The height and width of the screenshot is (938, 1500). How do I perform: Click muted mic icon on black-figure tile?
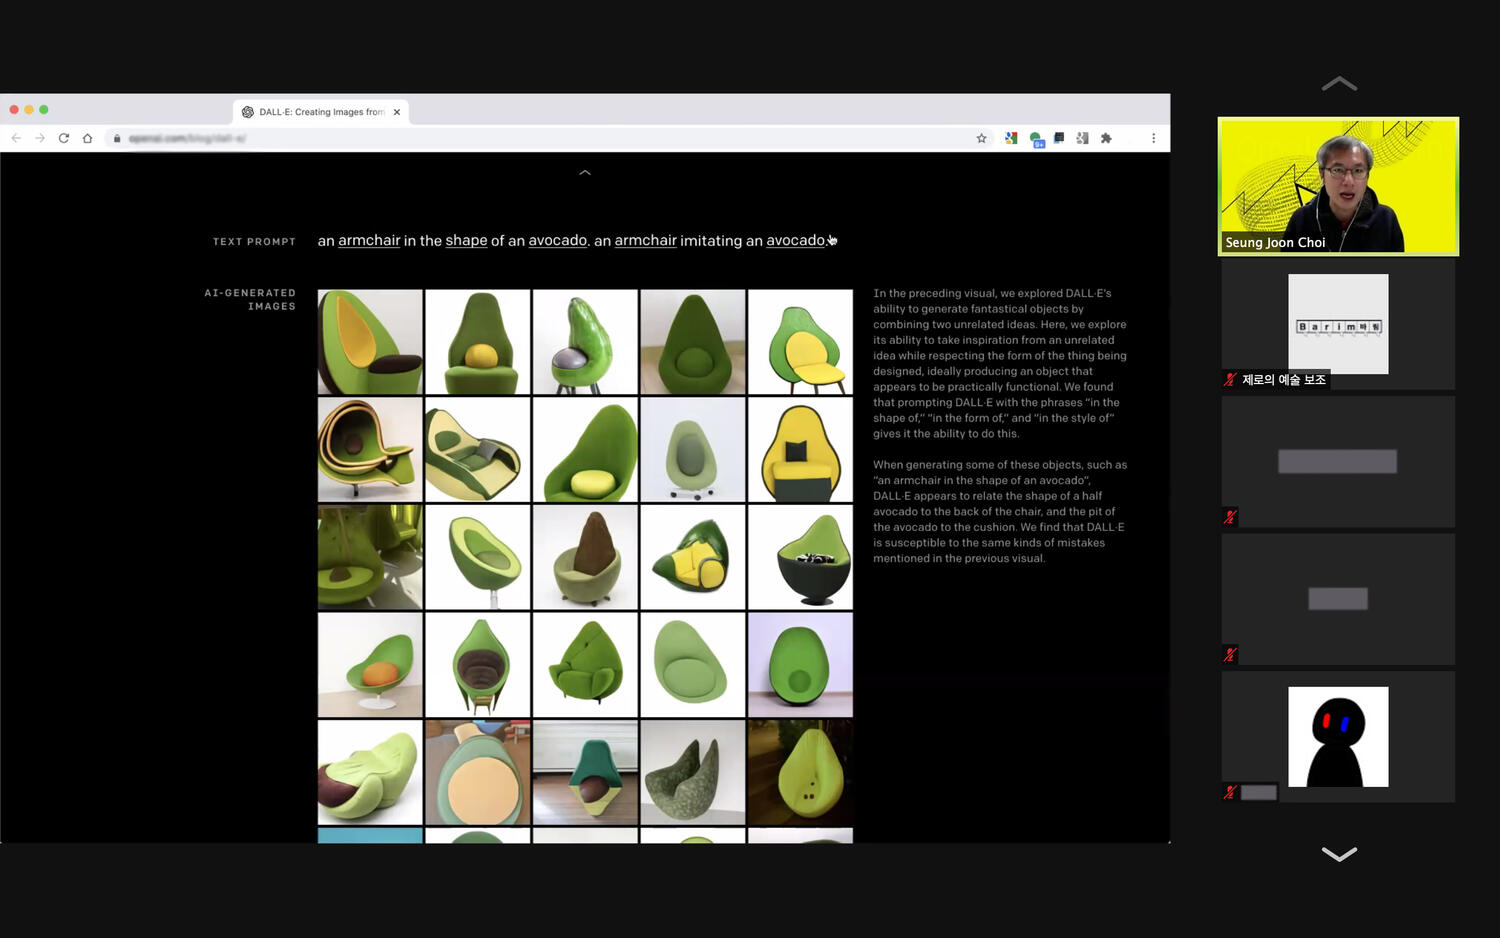[x=1230, y=792]
